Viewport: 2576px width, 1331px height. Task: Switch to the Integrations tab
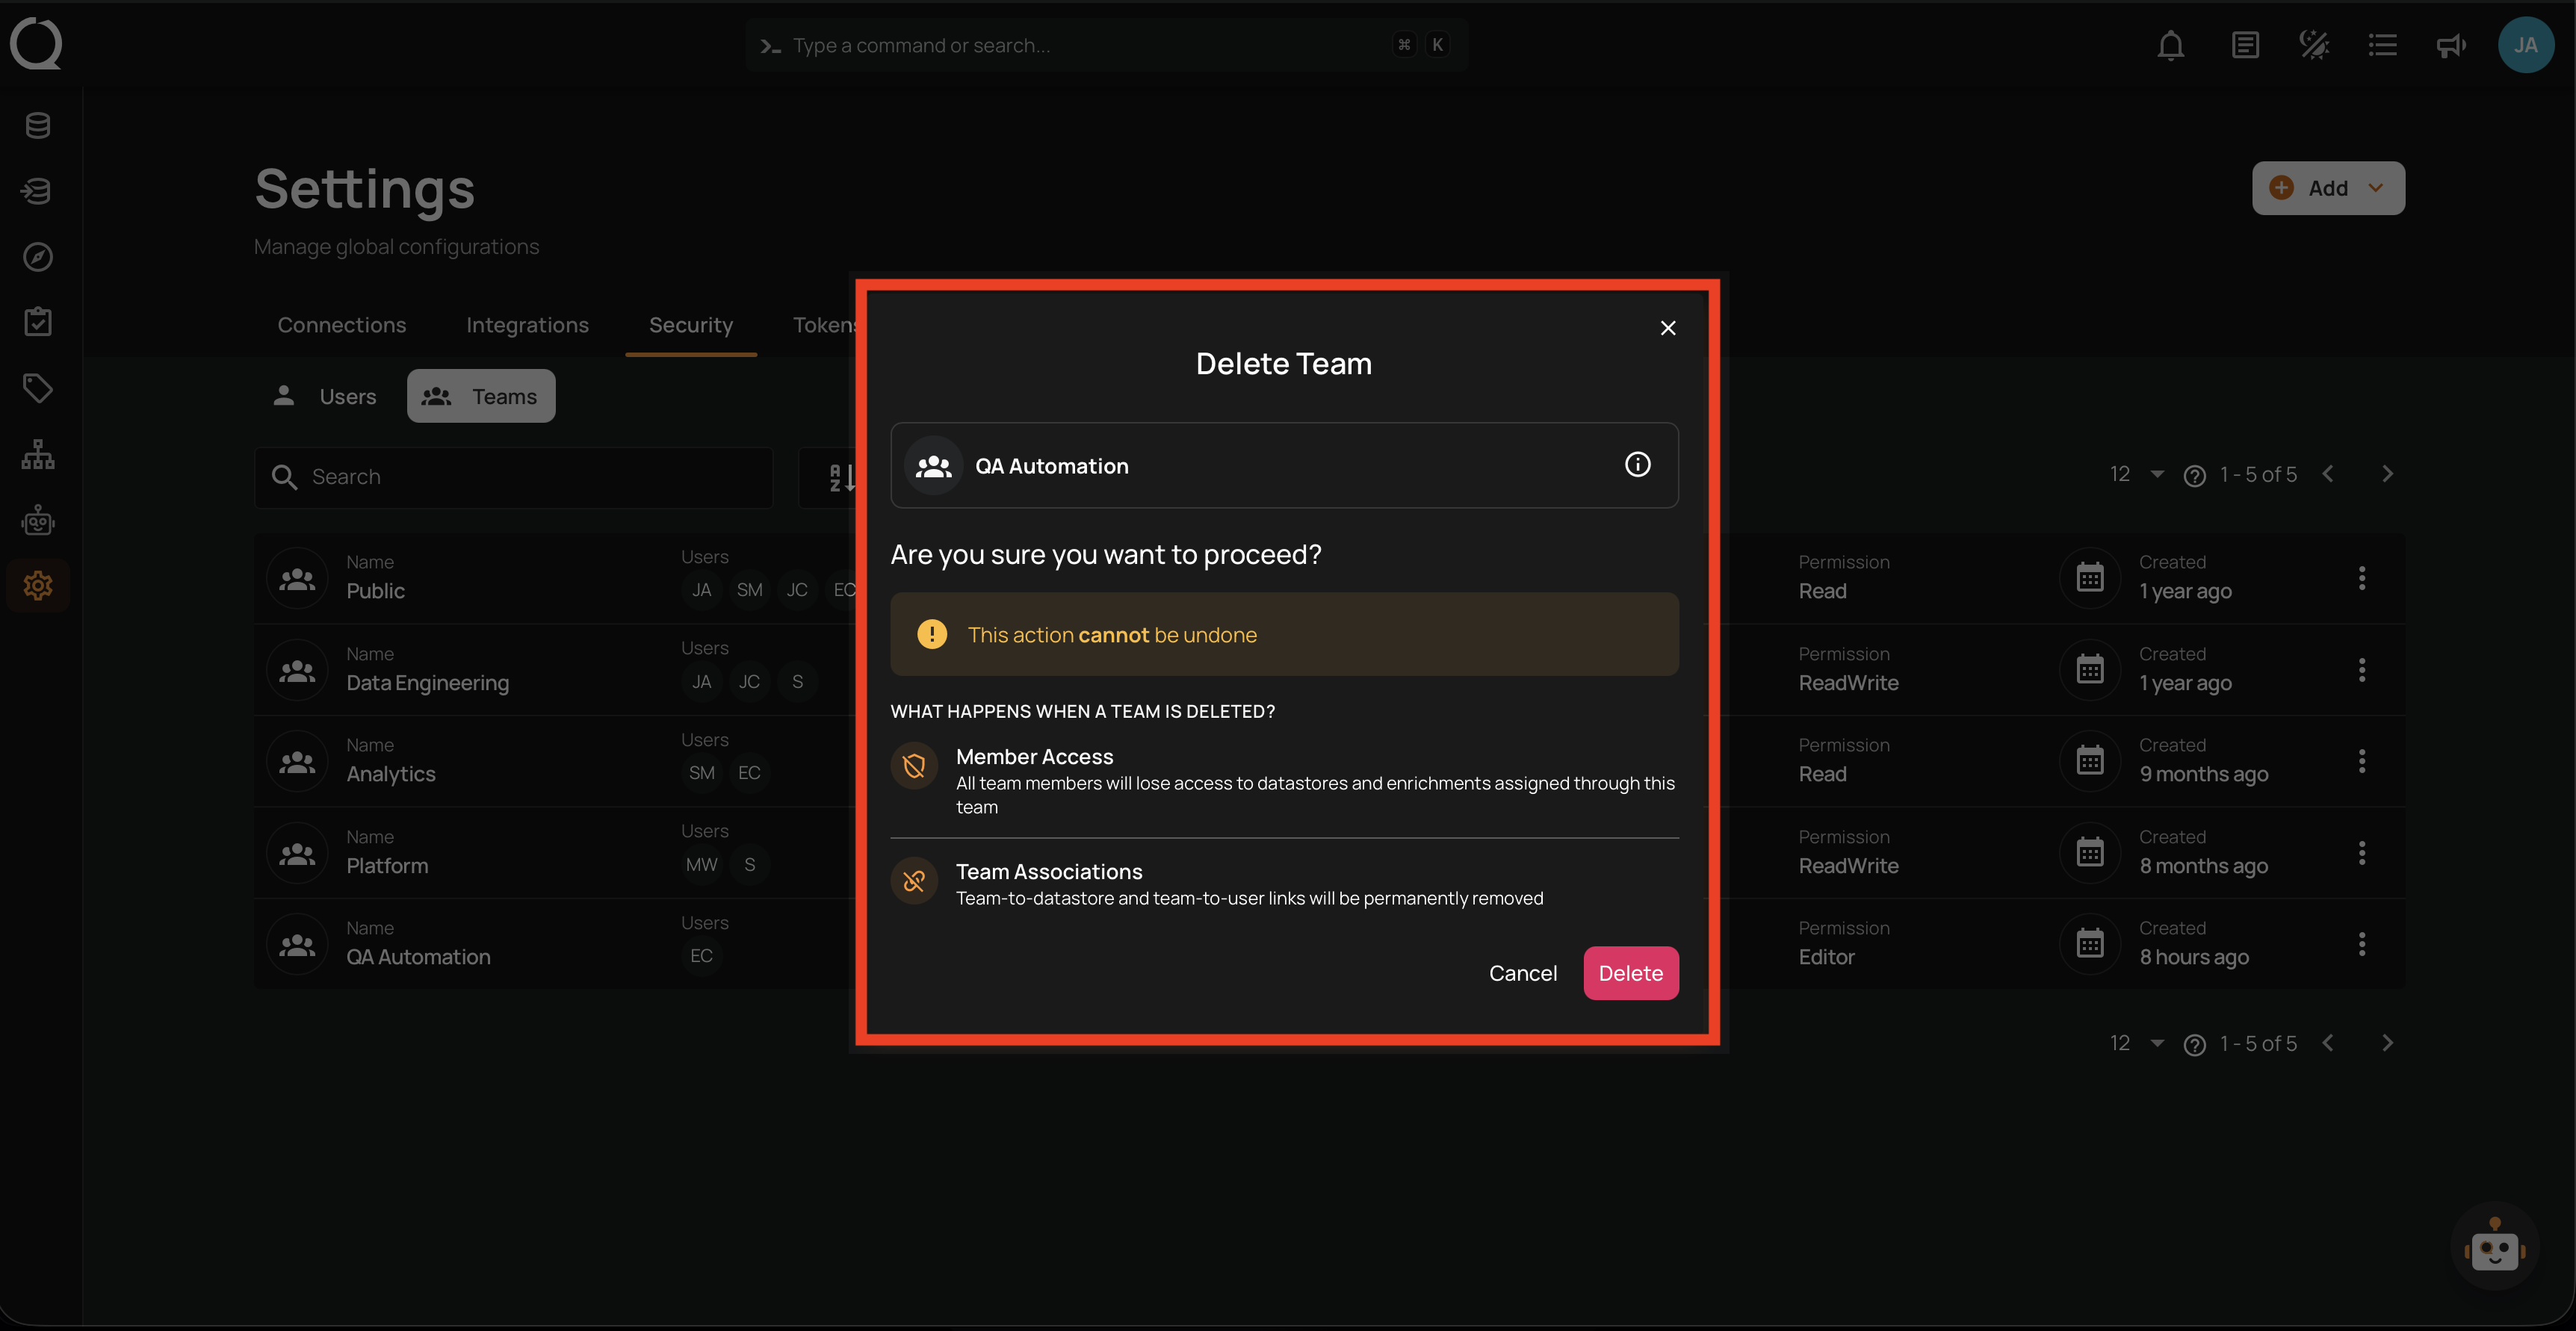(527, 325)
